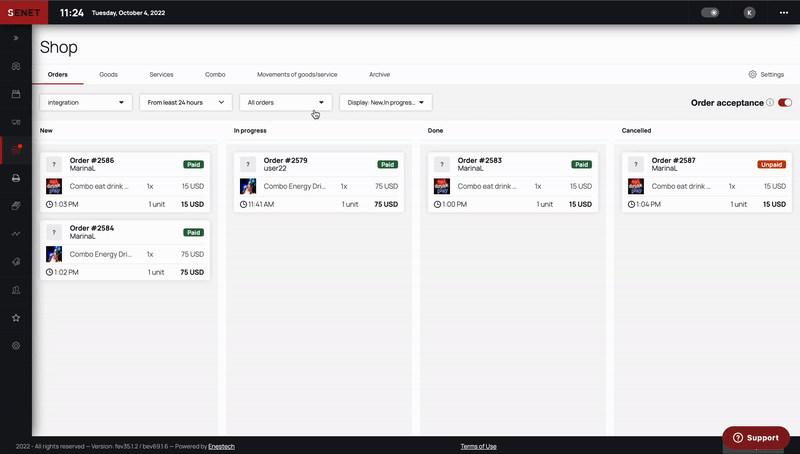This screenshot has width=800, height=454.
Task: Click the Paid badge on Order #2583
Action: 581,164
